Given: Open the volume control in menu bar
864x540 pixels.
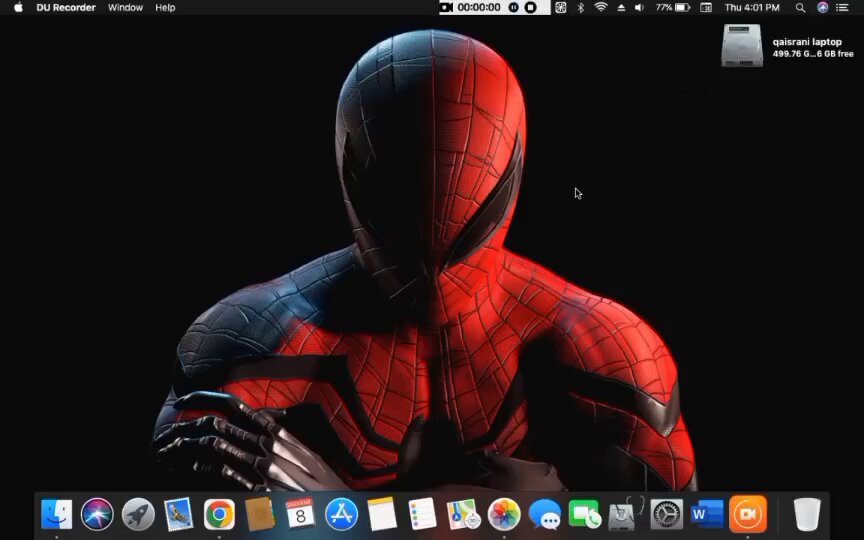Looking at the screenshot, I should click(639, 8).
